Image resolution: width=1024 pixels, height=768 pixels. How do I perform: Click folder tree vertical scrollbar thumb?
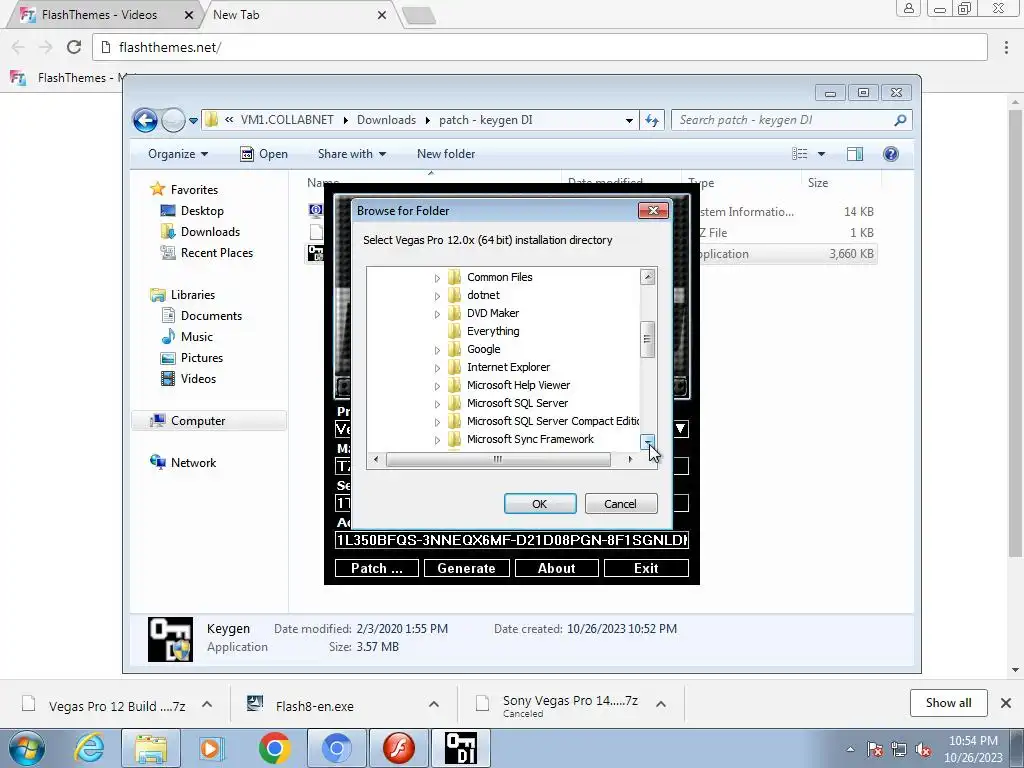pos(647,339)
